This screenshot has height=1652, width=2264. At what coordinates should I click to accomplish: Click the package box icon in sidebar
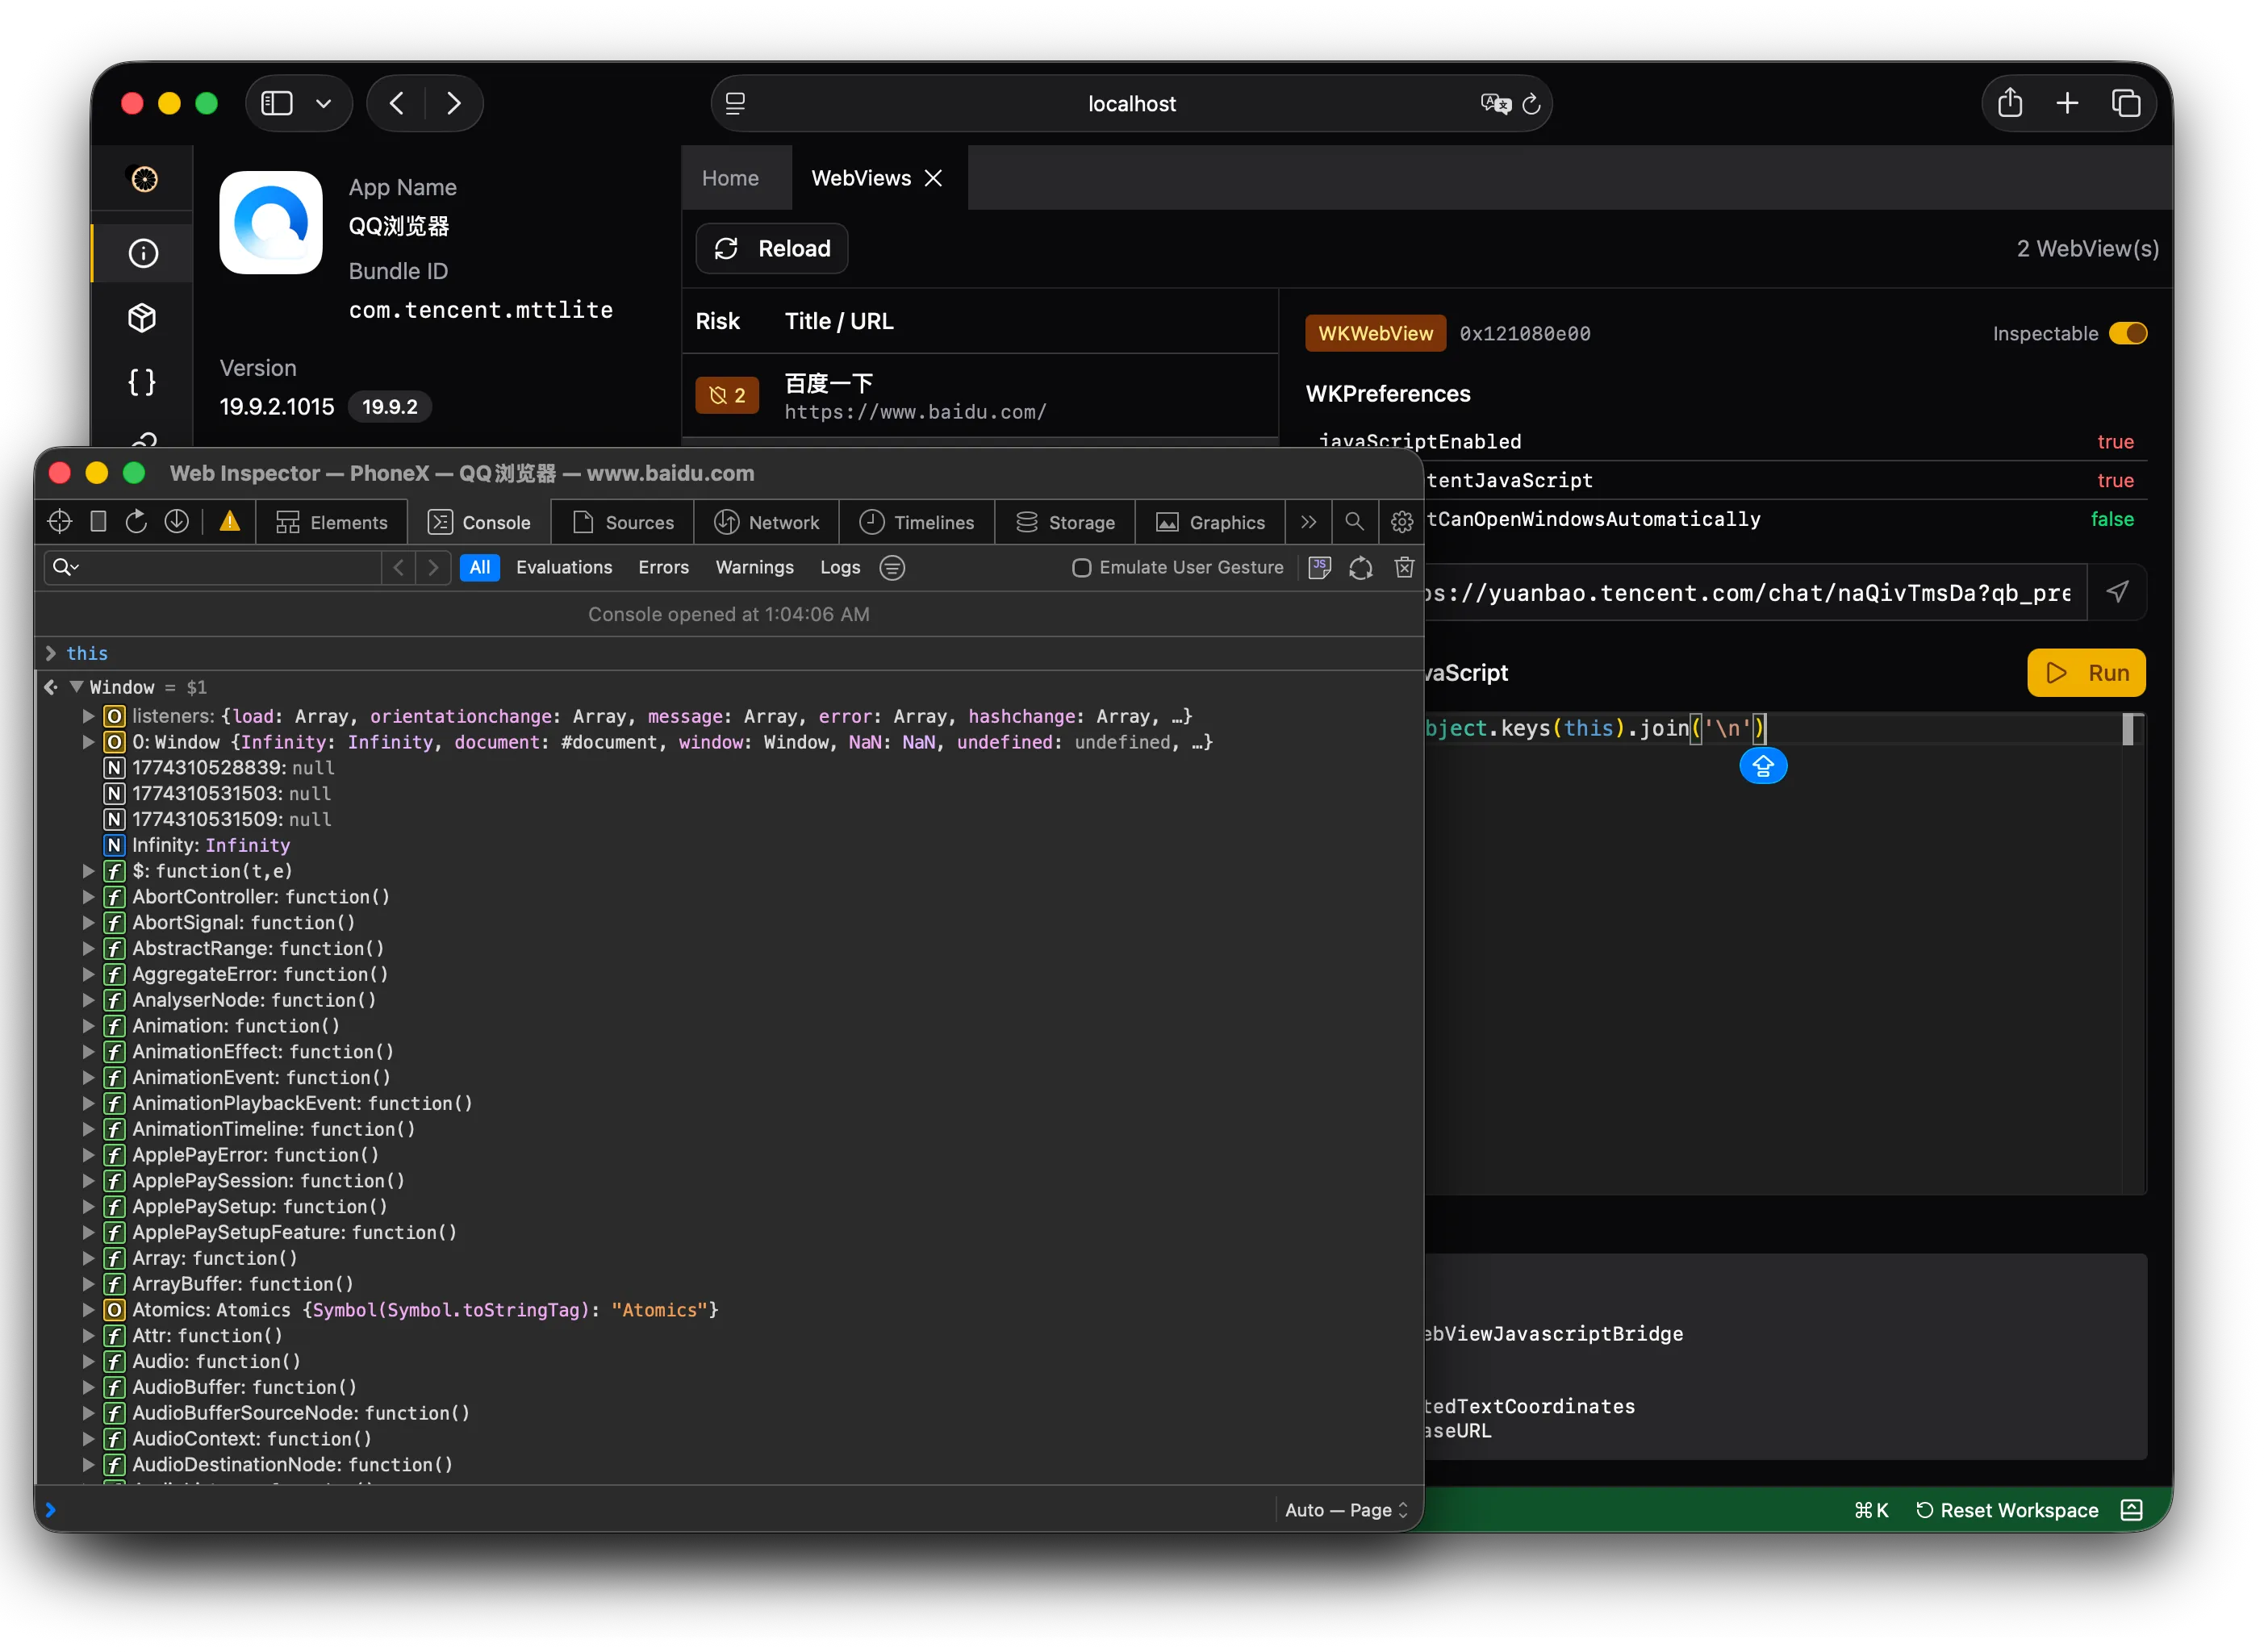142,317
